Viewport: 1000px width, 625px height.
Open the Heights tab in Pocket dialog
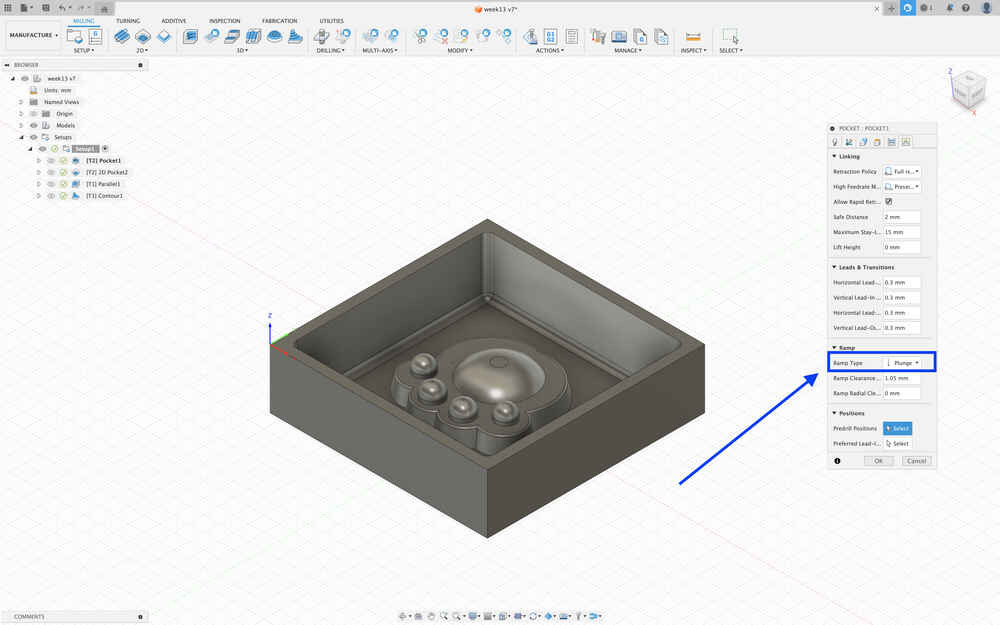863,142
